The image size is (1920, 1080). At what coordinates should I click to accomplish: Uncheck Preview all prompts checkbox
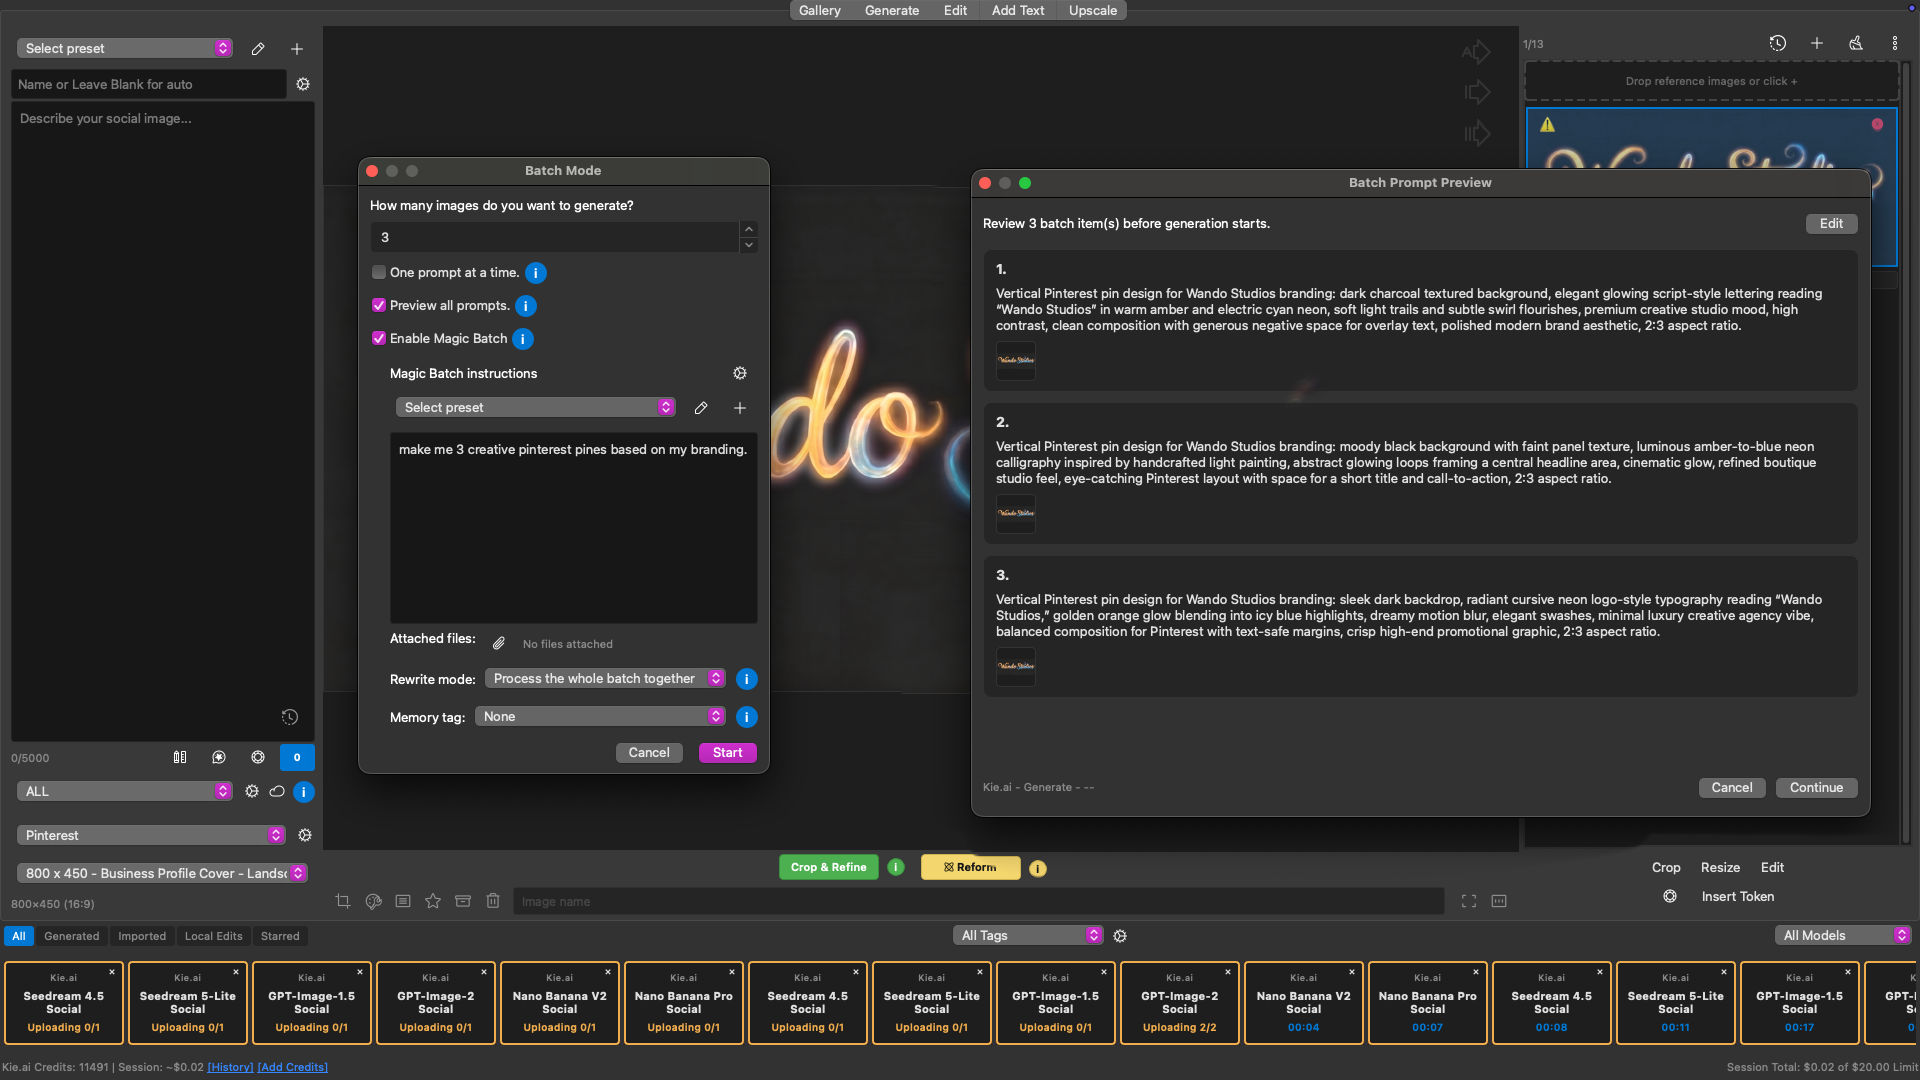[379, 305]
